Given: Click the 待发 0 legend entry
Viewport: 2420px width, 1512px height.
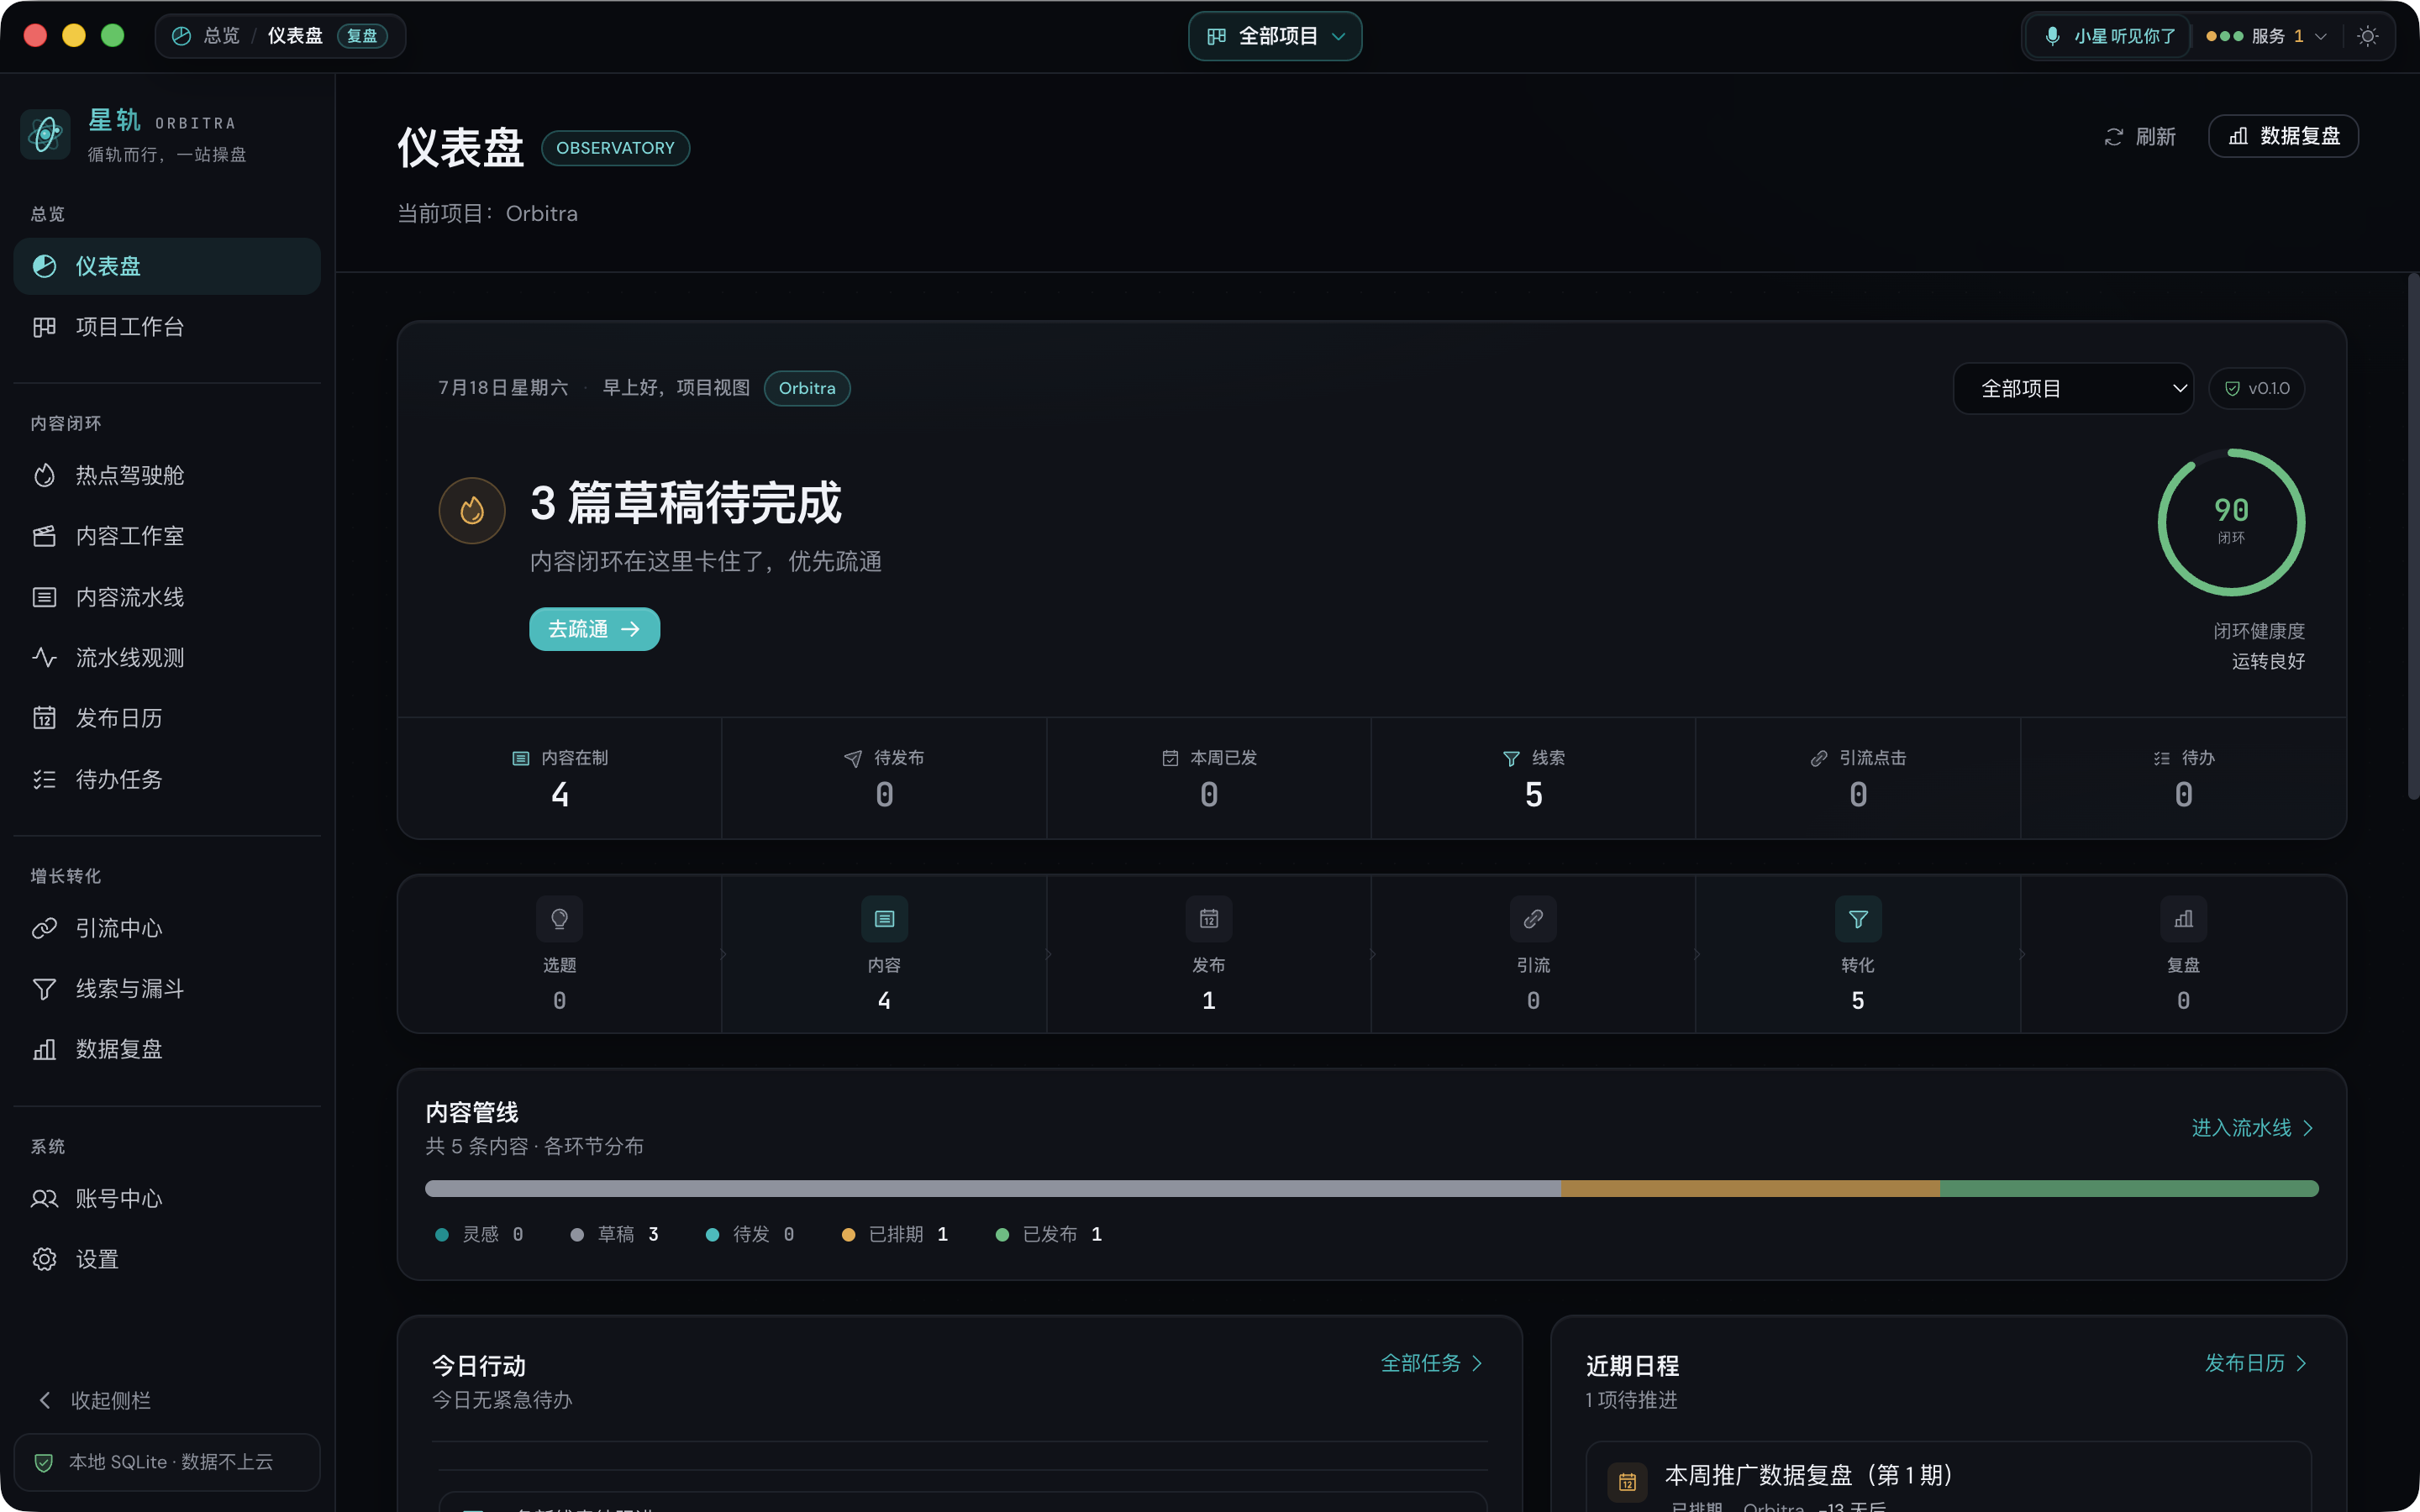Looking at the screenshot, I should tap(750, 1235).
